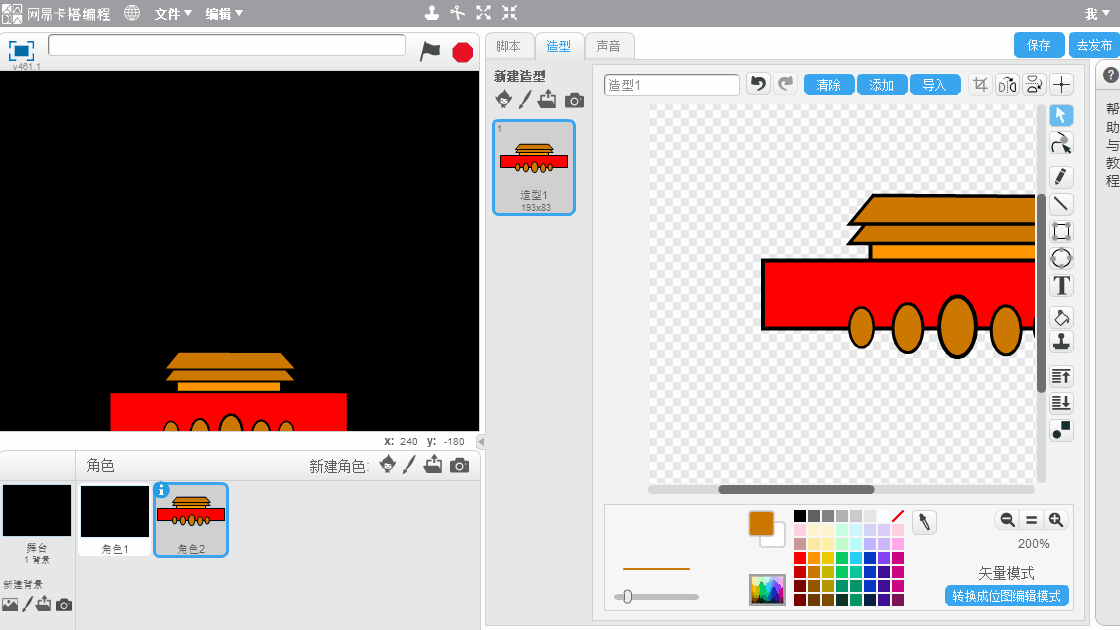The height and width of the screenshot is (630, 1120).
Task: Redo the drawing action
Action: pos(786,84)
